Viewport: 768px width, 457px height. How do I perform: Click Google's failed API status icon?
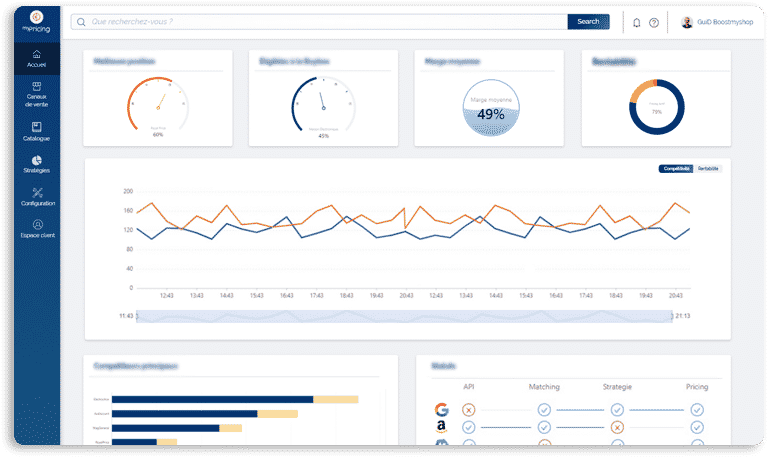coord(469,409)
